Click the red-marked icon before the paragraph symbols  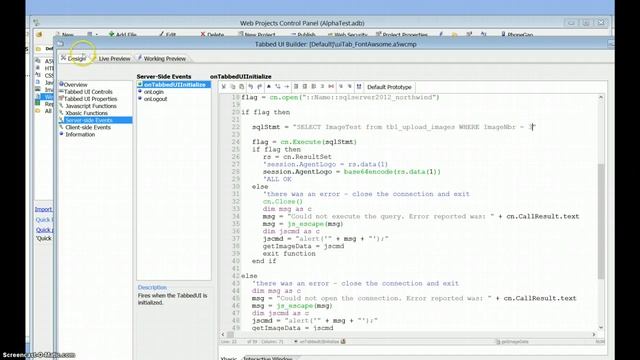pos(331,87)
